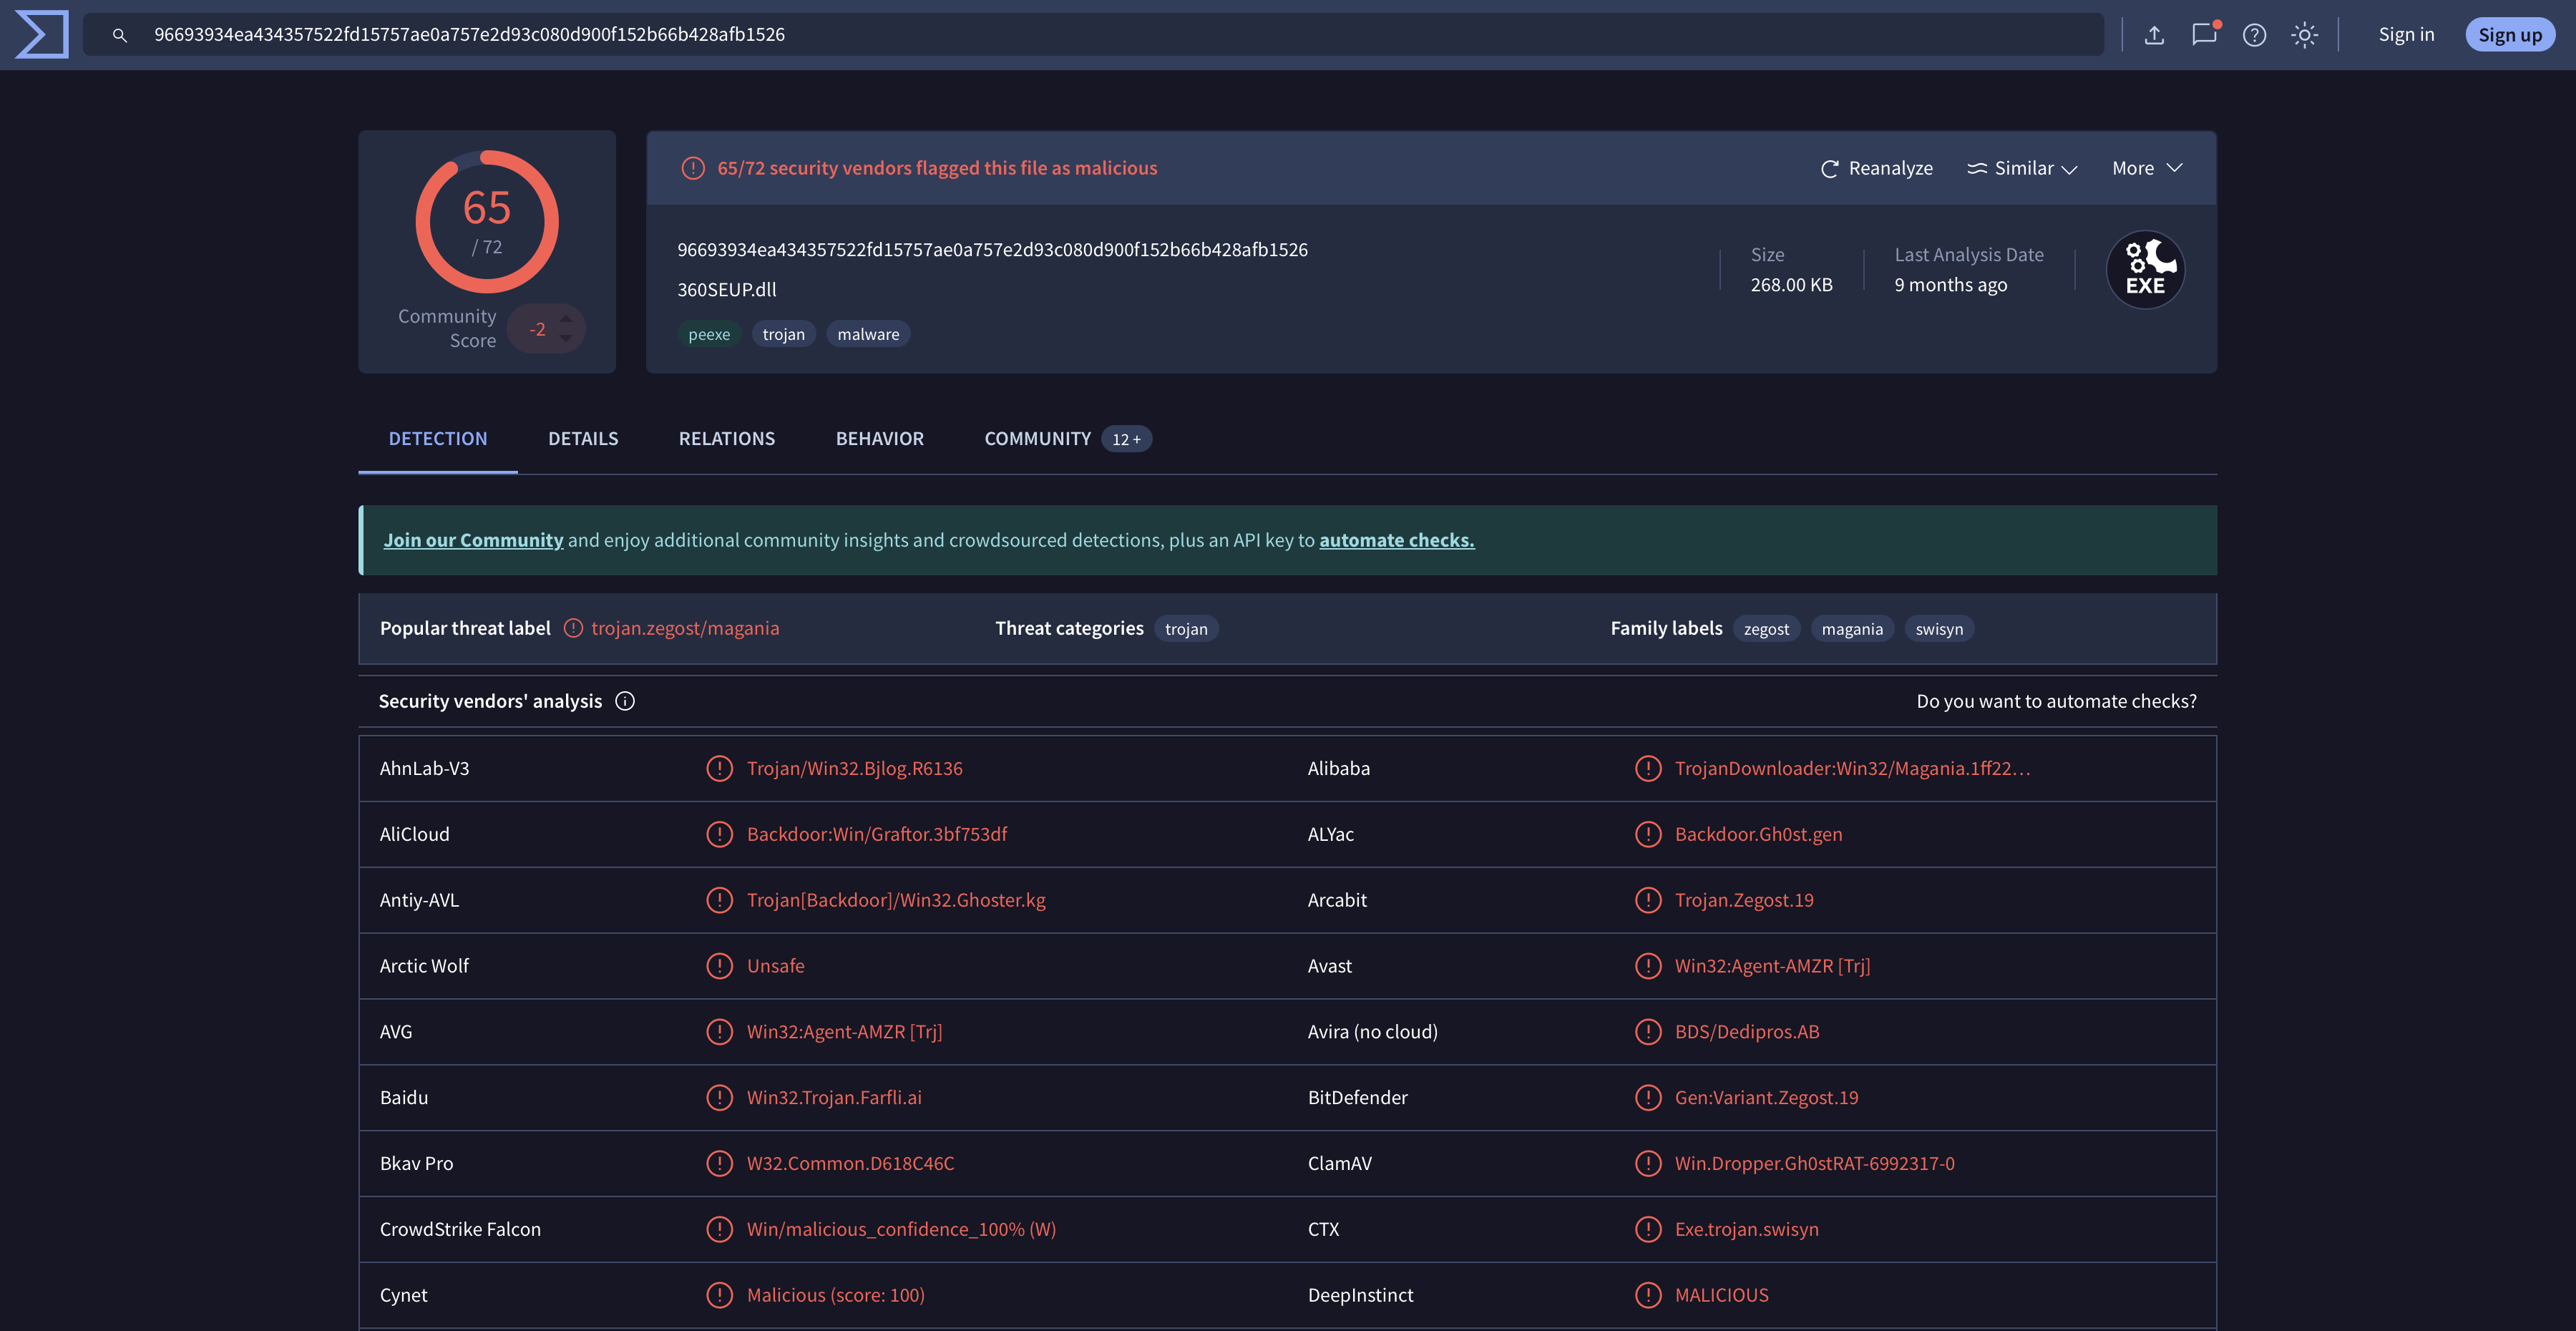Screen dimensions: 2576x1331
Task: Click the Reanalyze button
Action: pos(1876,168)
